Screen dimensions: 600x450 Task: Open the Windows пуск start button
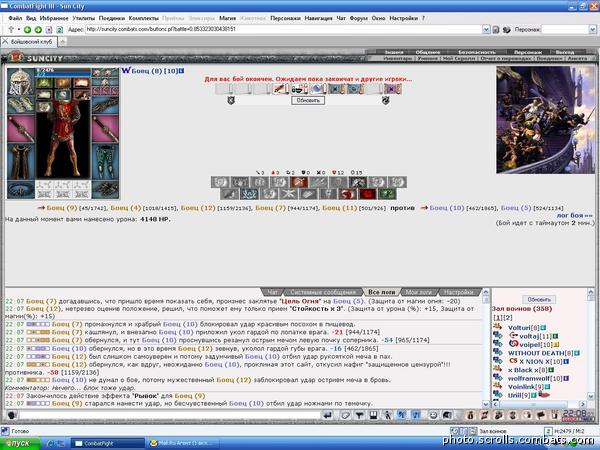coord(20,443)
